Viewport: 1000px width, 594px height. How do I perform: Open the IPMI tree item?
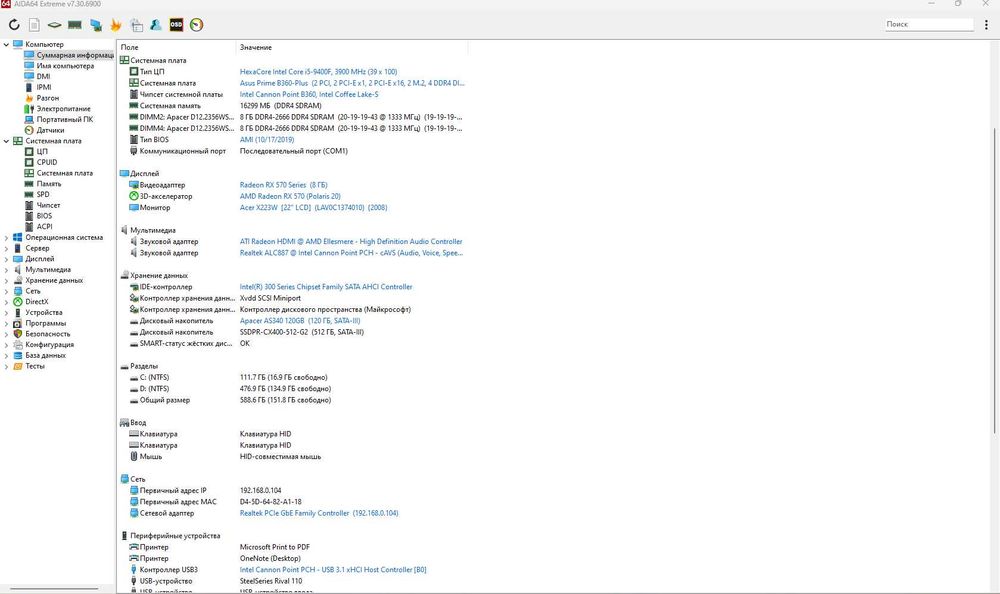pos(38,87)
